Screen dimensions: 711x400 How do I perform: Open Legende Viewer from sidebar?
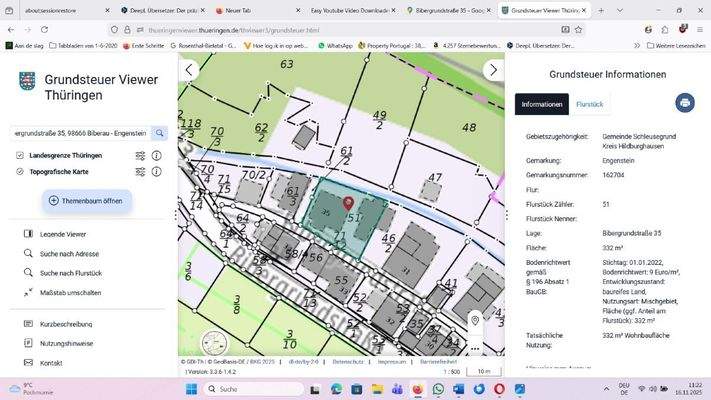65,234
